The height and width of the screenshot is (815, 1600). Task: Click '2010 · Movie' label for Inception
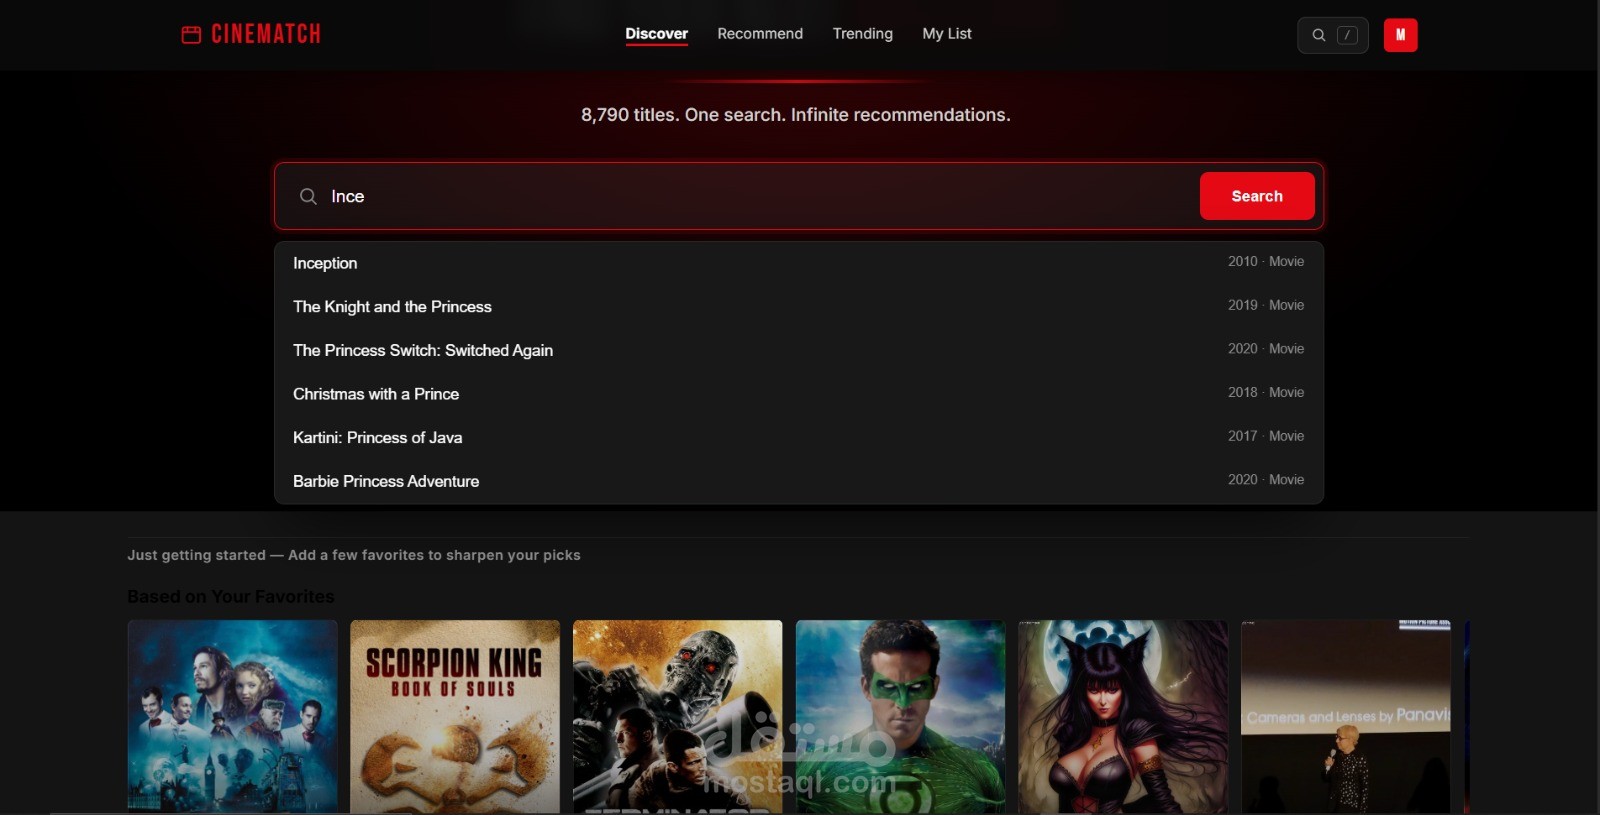1266,261
